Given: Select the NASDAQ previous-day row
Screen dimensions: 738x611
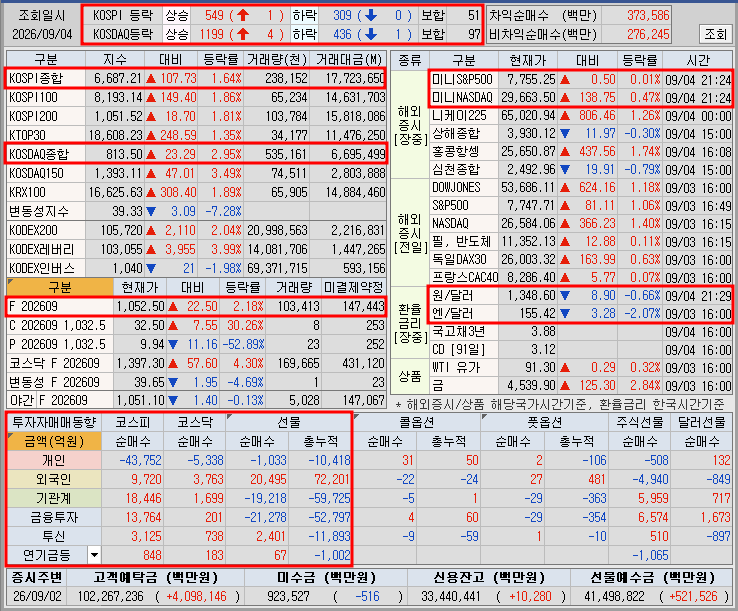Looking at the screenshot, I should pos(581,224).
